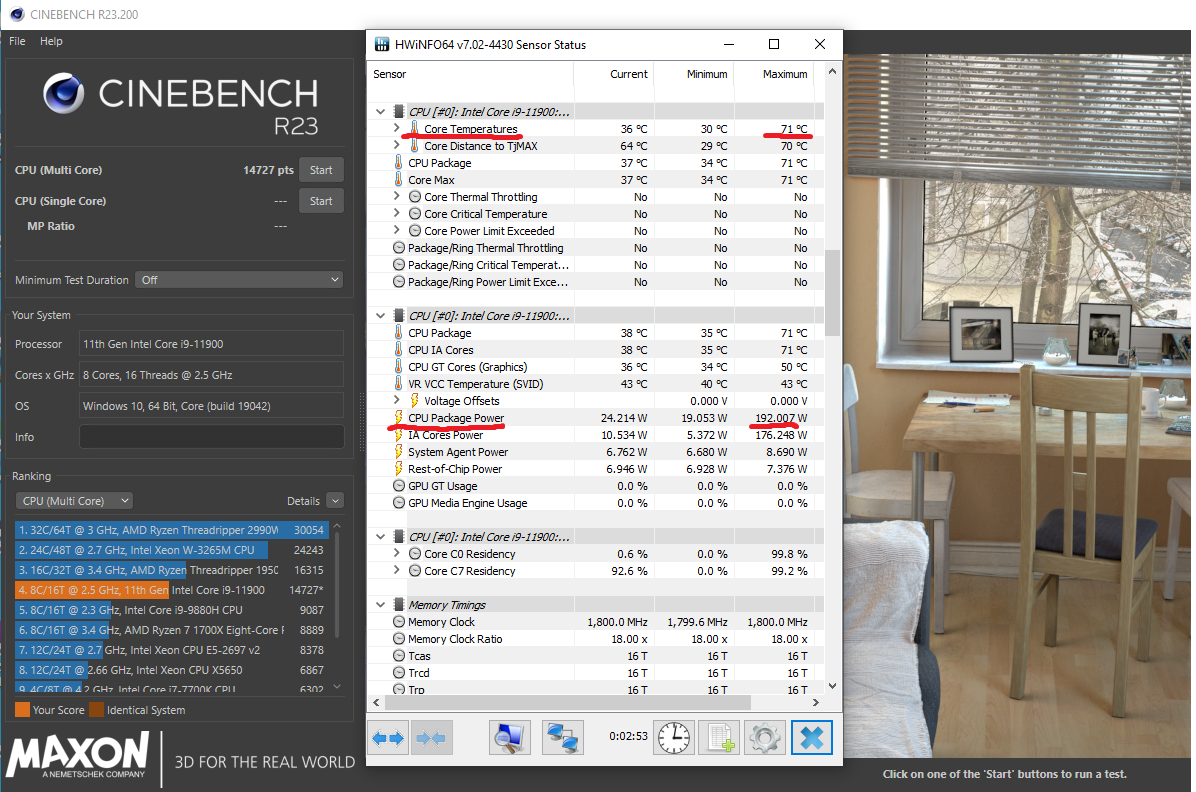Click the Current column header
1196x792 pixels.
coord(629,74)
